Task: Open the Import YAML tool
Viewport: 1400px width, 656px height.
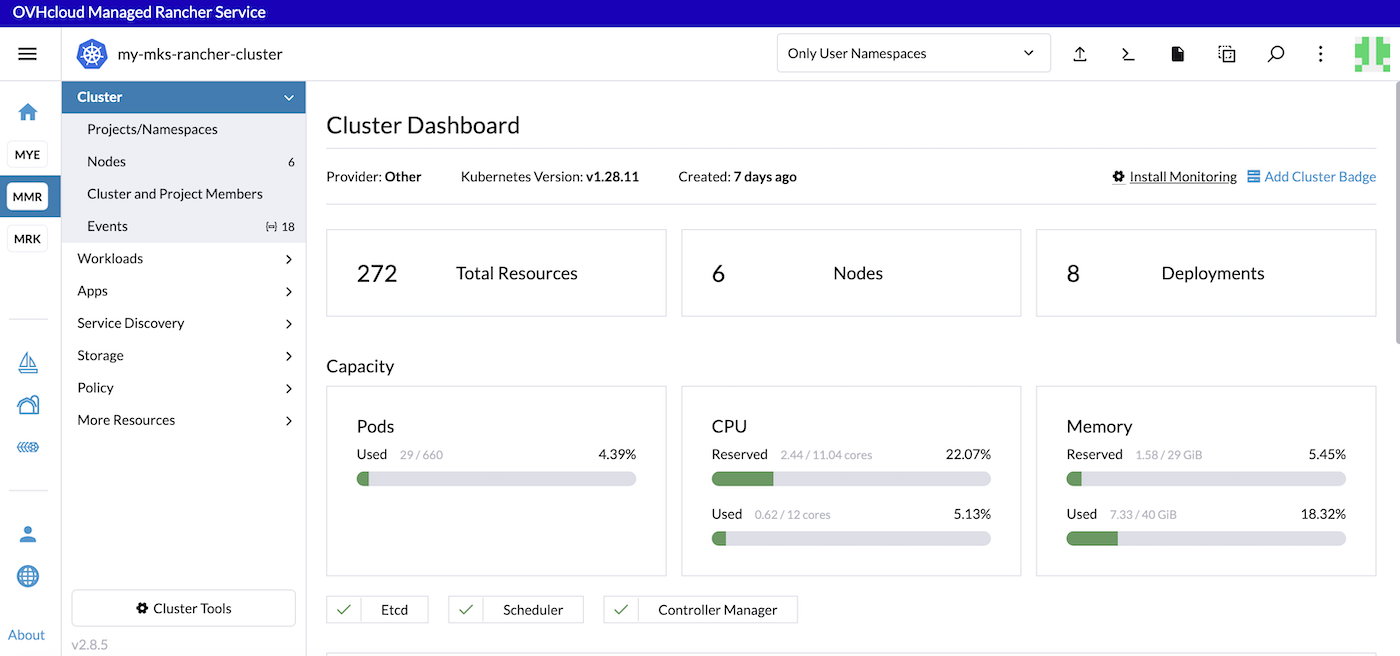Action: click(x=1080, y=54)
